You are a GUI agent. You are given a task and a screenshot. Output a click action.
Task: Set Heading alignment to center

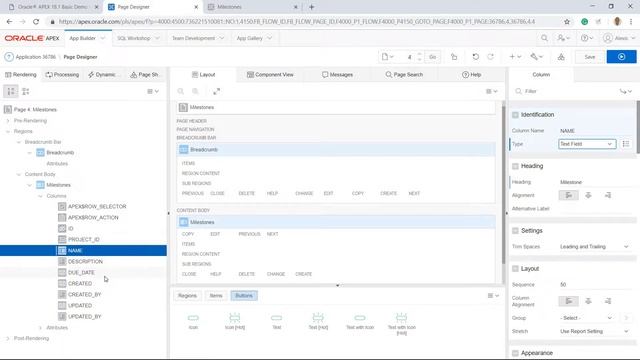point(588,195)
